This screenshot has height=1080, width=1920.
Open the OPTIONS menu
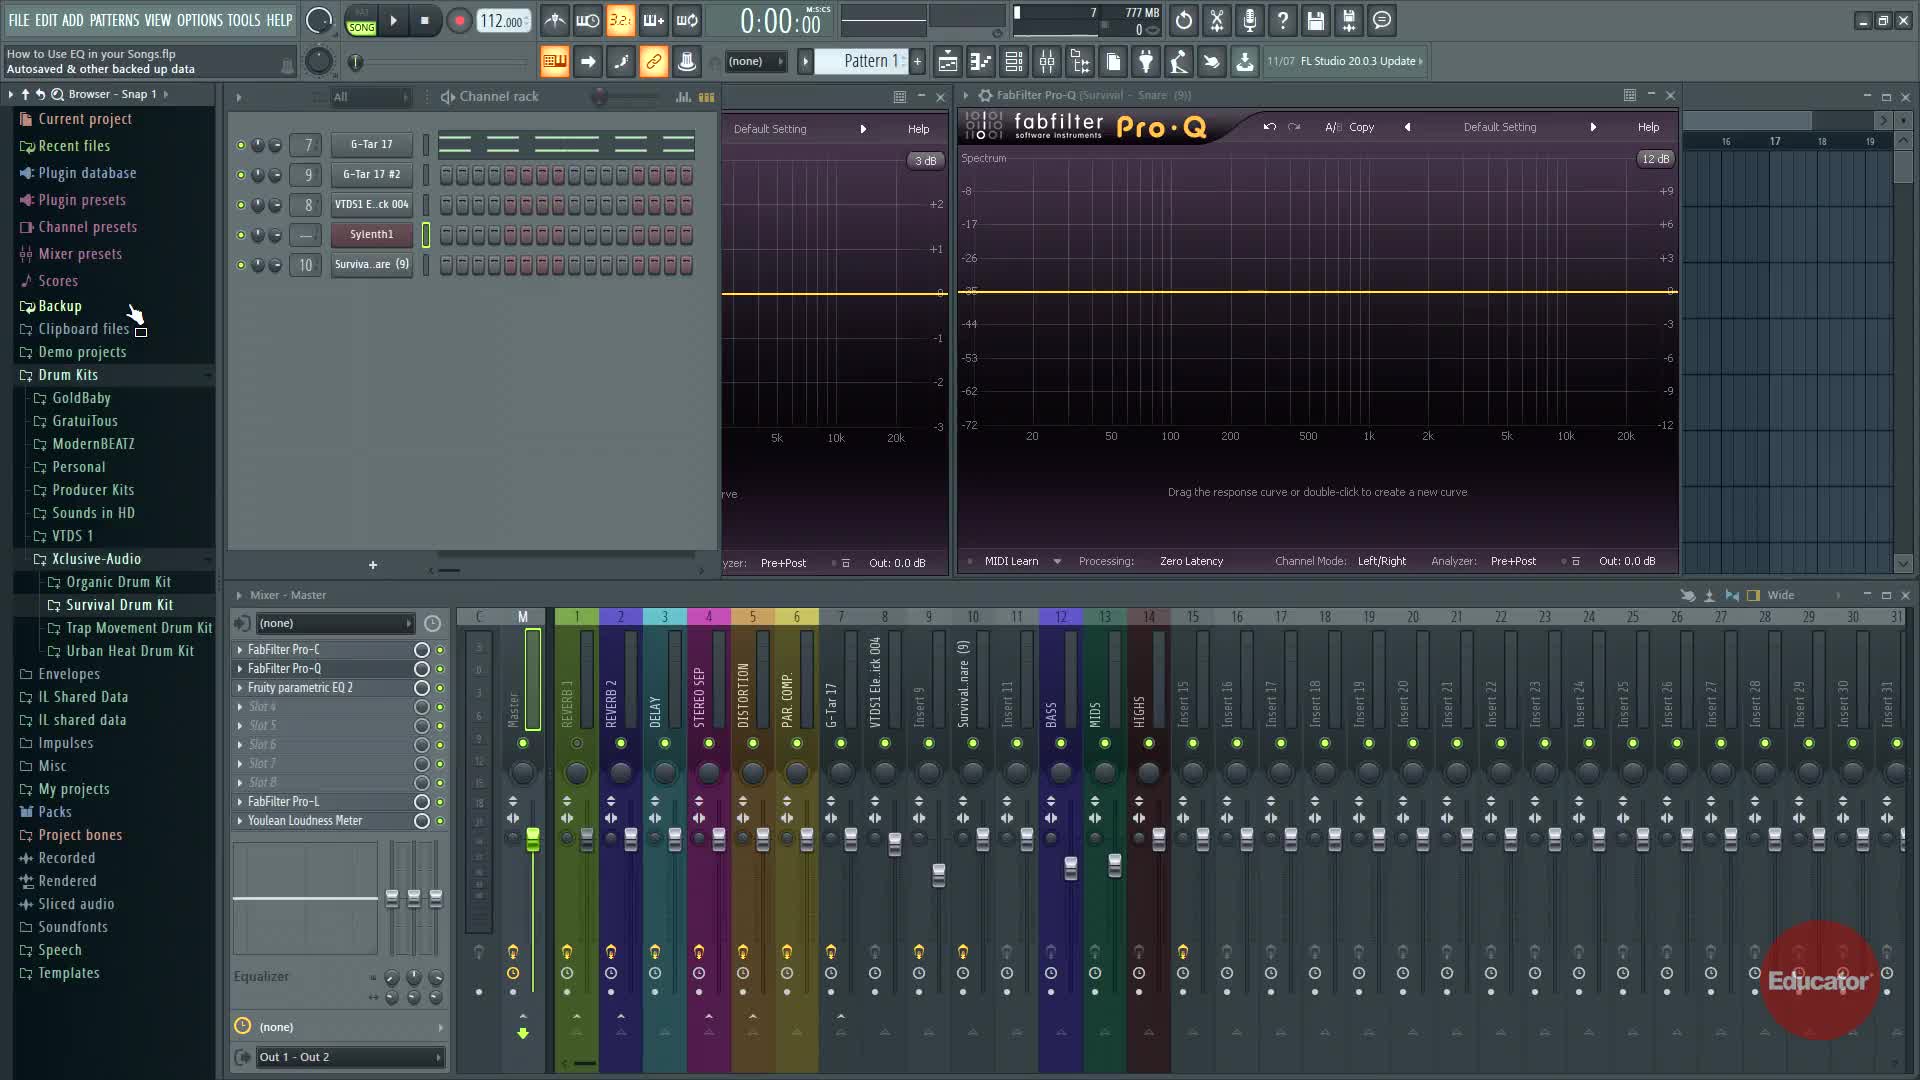pyautogui.click(x=199, y=20)
